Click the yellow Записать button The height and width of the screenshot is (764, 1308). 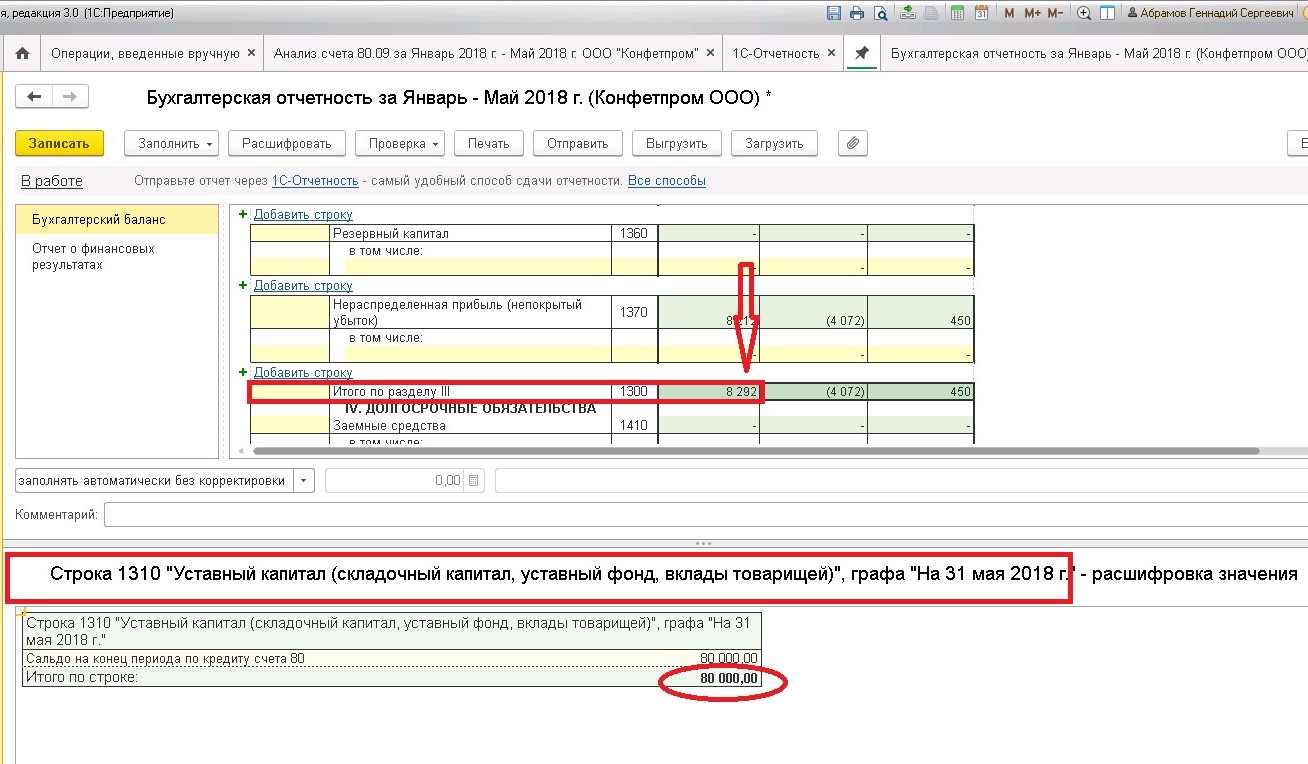pos(58,143)
